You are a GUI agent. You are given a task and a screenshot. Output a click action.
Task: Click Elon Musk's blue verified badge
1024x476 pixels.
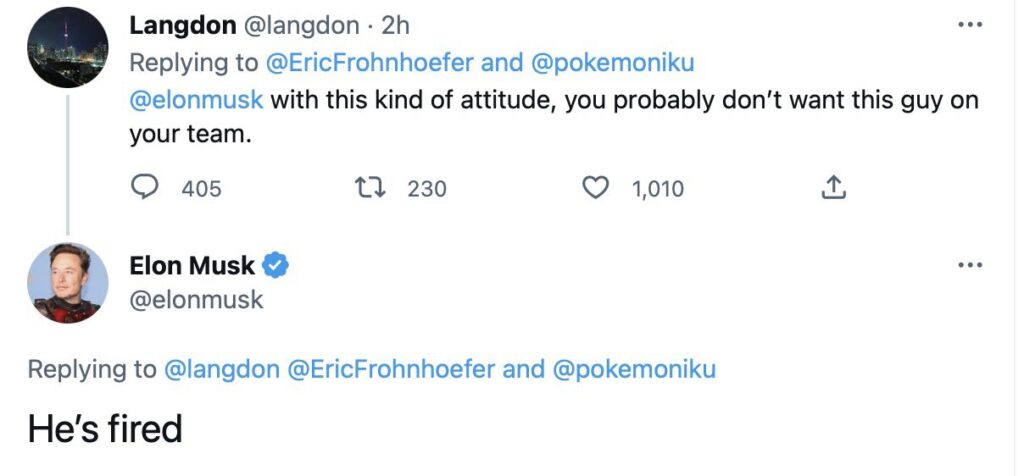click(x=276, y=265)
